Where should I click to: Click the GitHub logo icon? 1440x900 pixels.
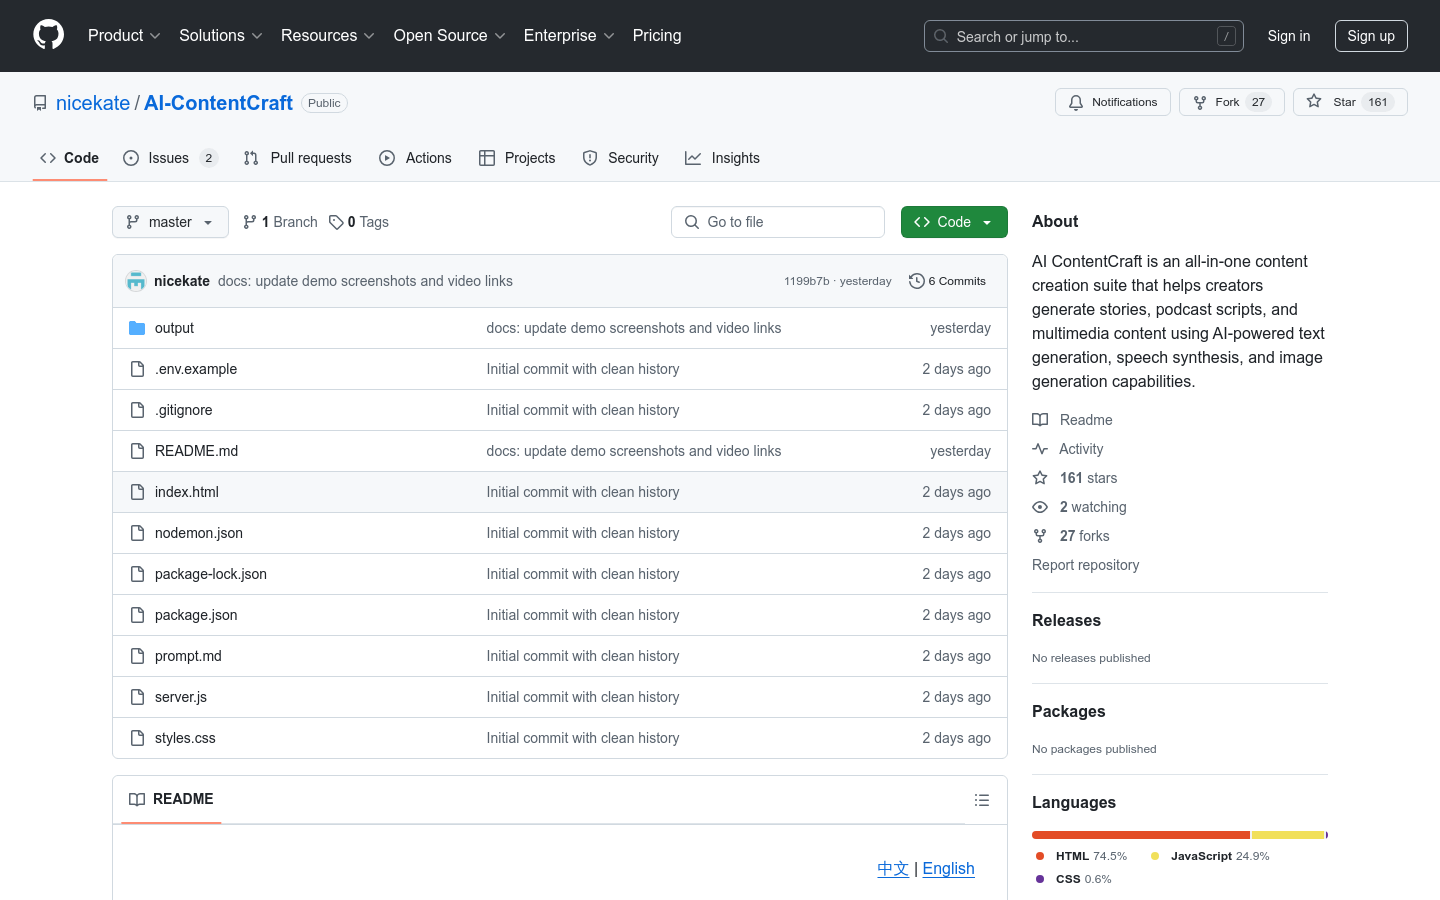tap(48, 35)
